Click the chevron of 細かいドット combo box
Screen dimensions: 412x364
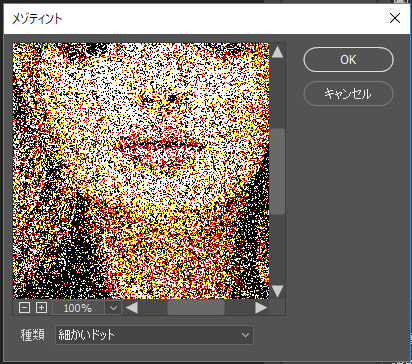[x=245, y=335]
